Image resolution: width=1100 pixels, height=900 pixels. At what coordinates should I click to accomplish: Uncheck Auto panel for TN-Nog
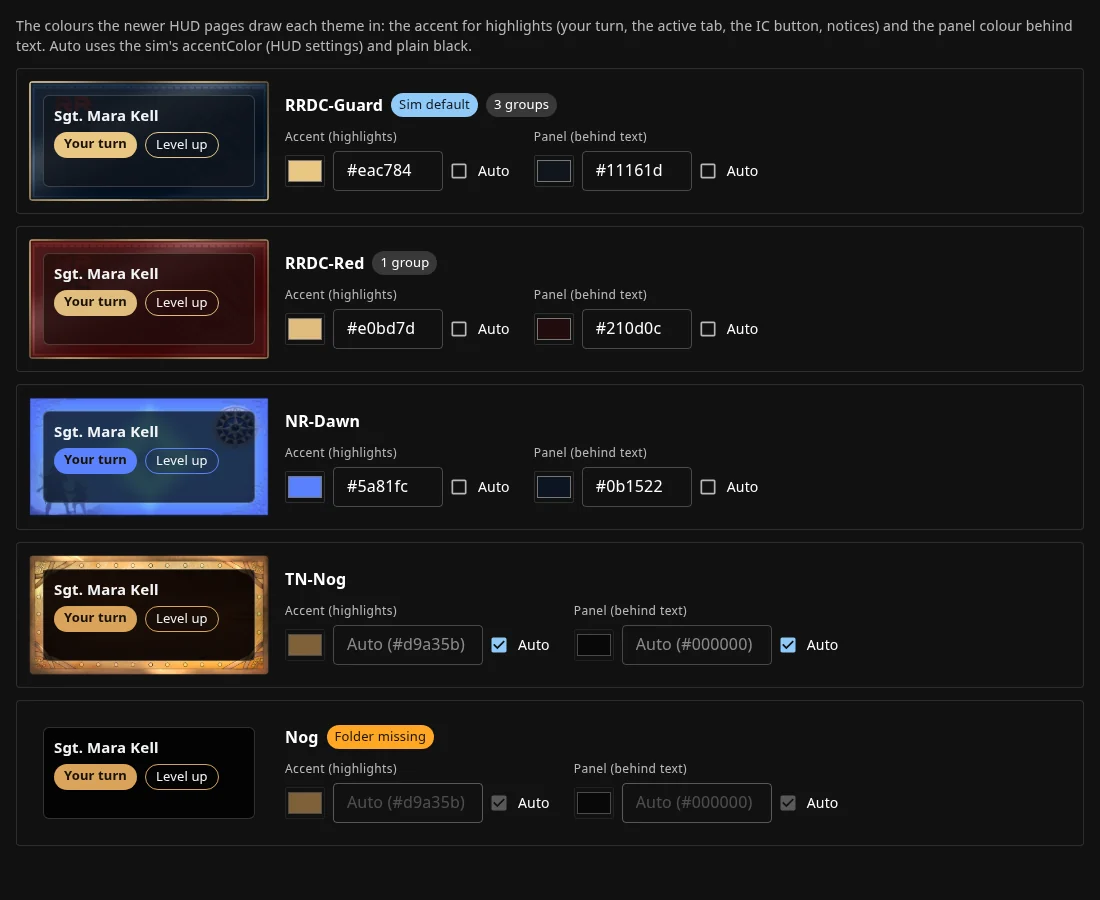(788, 645)
